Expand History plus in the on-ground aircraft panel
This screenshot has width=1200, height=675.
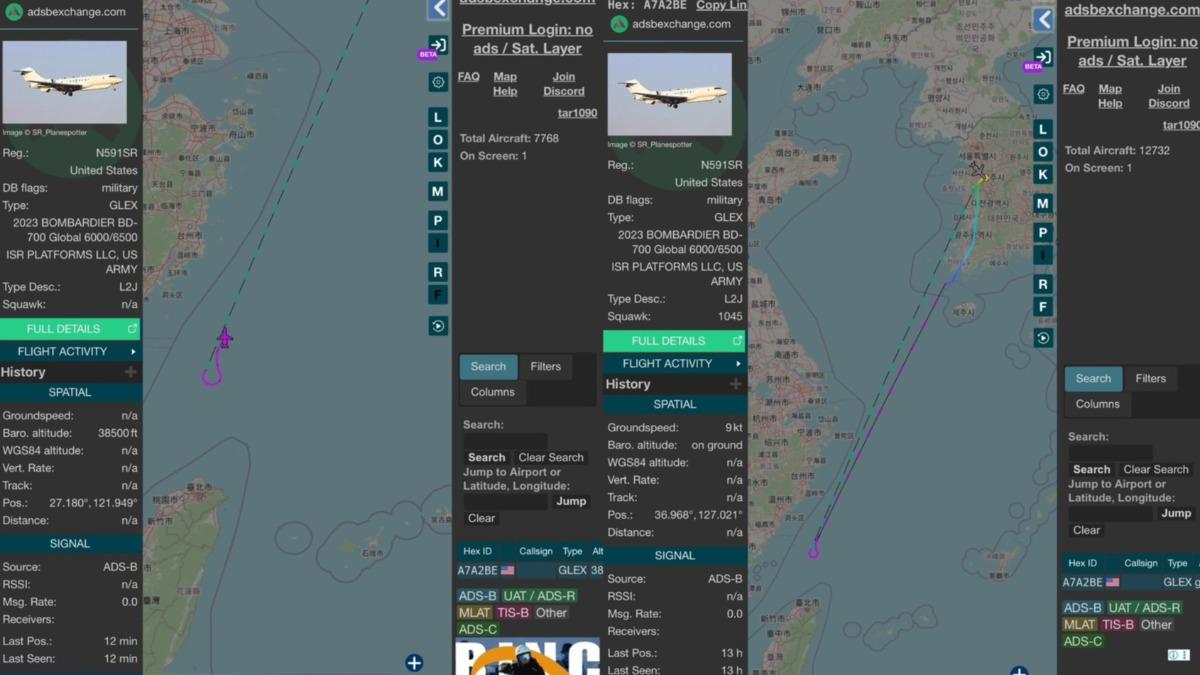[735, 384]
